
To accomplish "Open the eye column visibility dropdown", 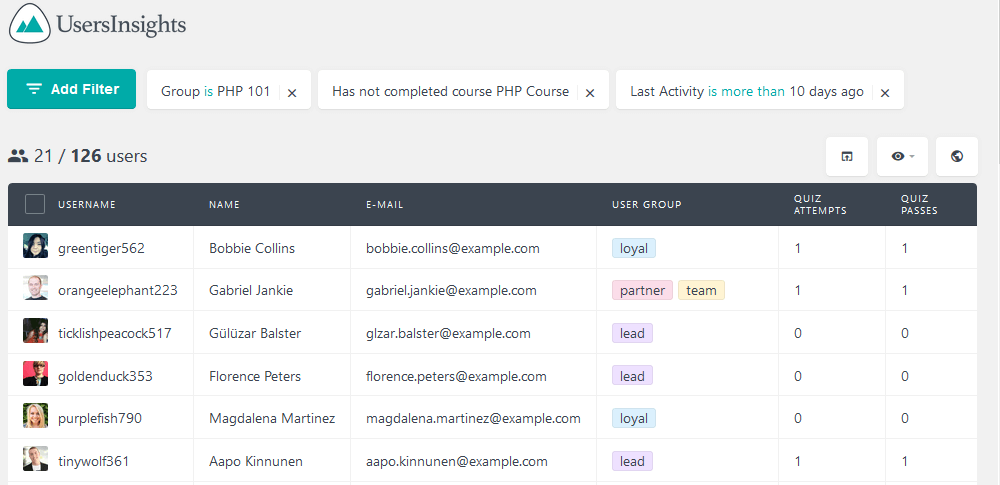I will [x=902, y=156].
